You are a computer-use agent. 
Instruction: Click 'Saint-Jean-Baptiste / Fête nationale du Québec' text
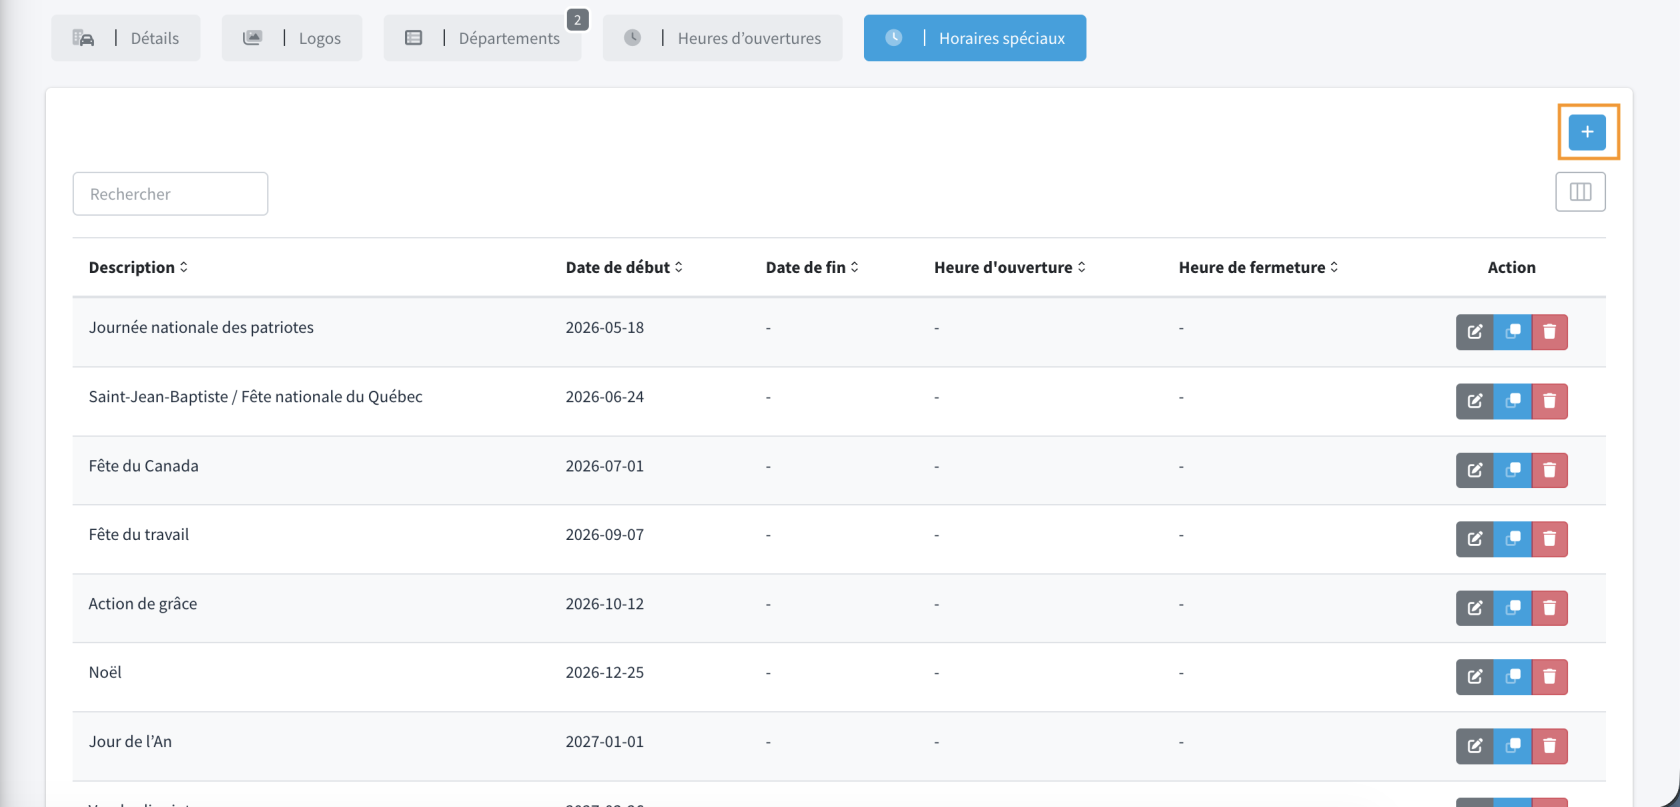pyautogui.click(x=255, y=396)
